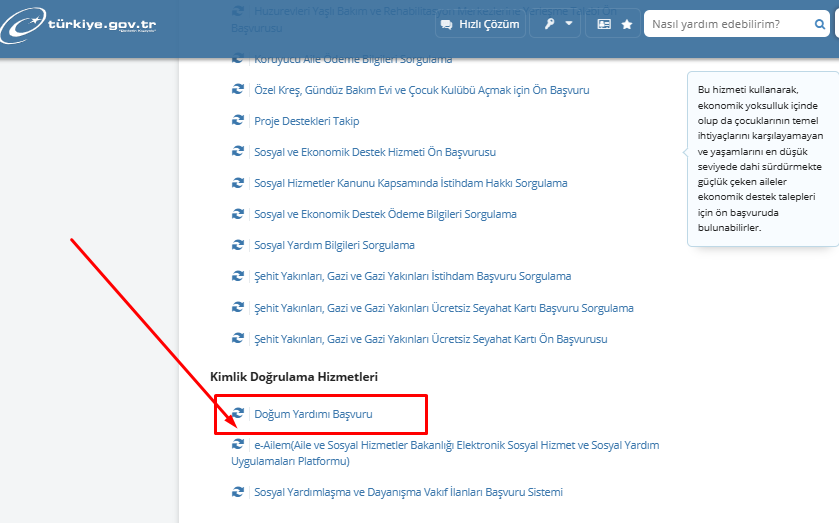Open the Hızlı Çözüm quick help button
This screenshot has height=523, width=839.
pyautogui.click(x=480, y=24)
